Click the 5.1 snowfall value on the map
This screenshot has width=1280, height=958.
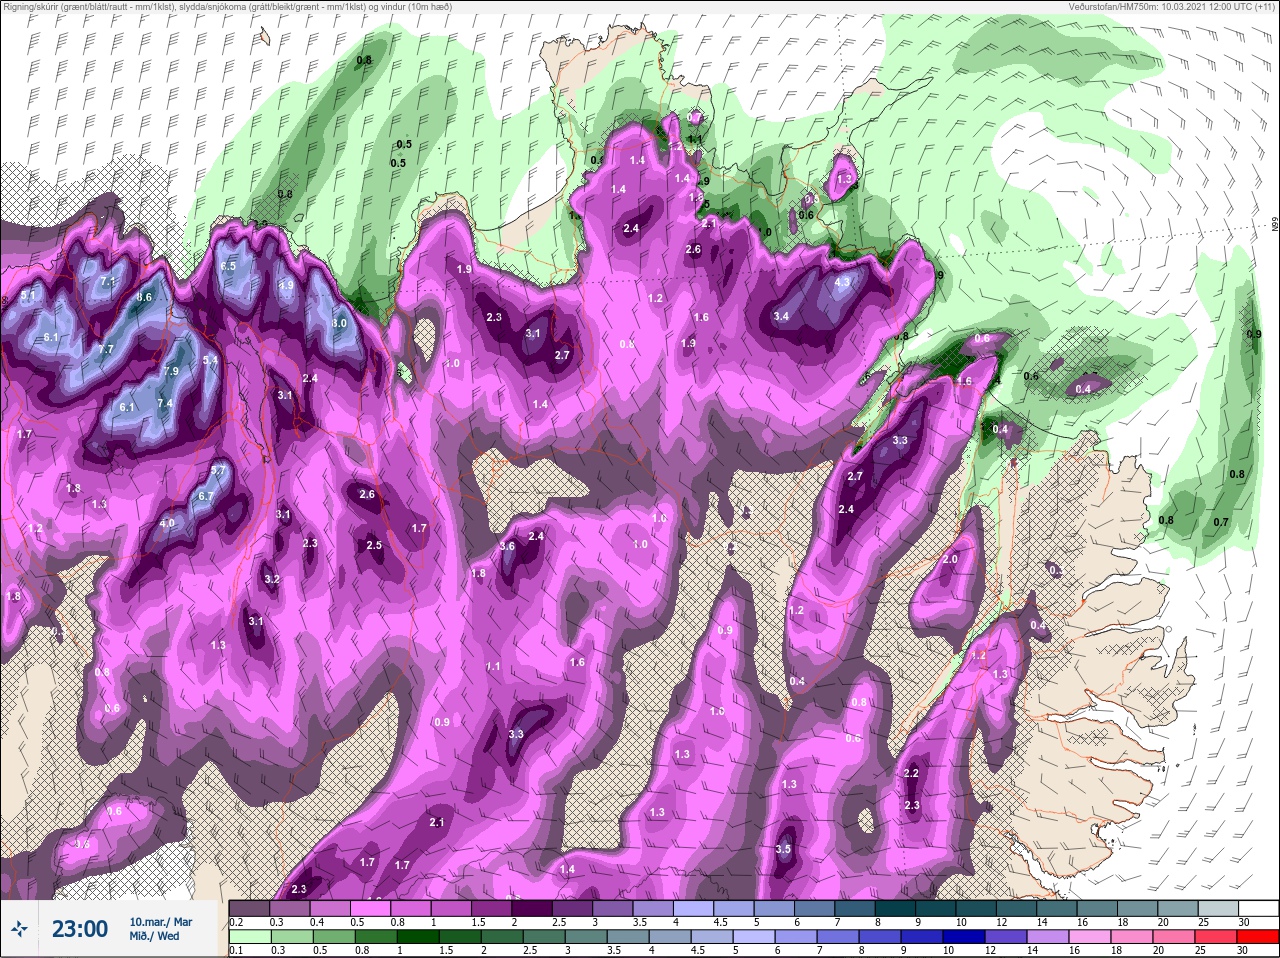tap(28, 295)
